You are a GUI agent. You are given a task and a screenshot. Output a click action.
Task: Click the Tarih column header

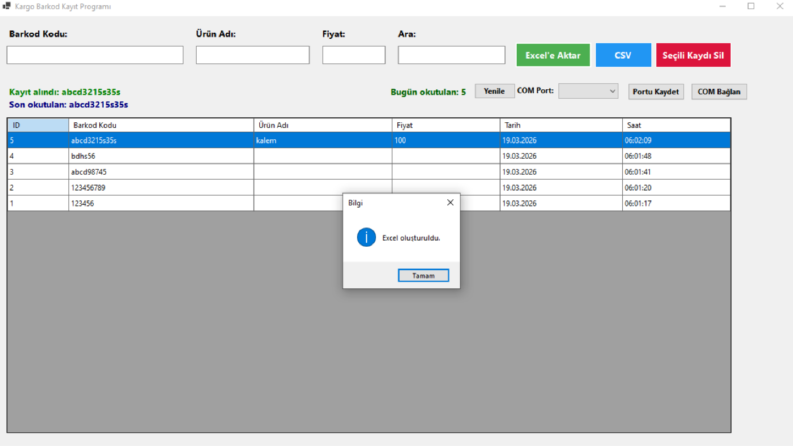(561, 125)
